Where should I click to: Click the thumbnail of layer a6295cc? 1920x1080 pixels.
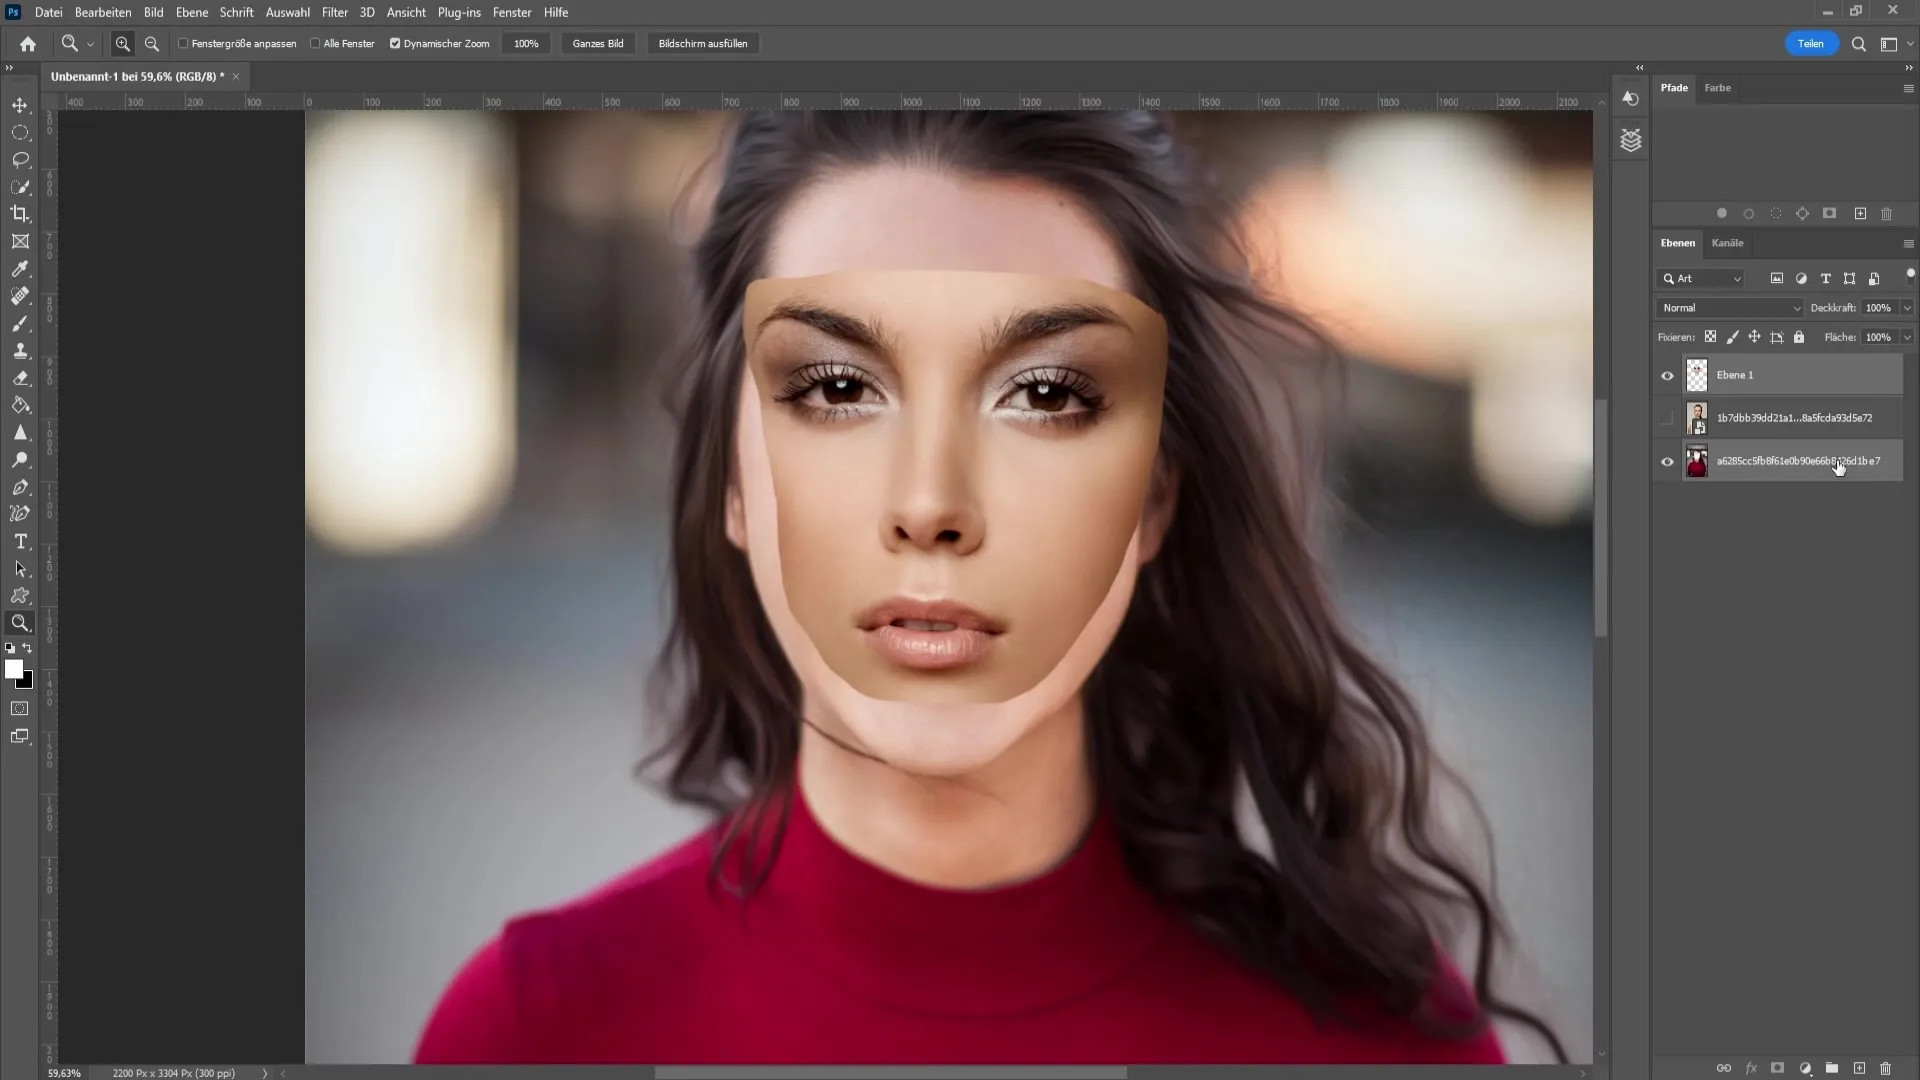pyautogui.click(x=1697, y=462)
